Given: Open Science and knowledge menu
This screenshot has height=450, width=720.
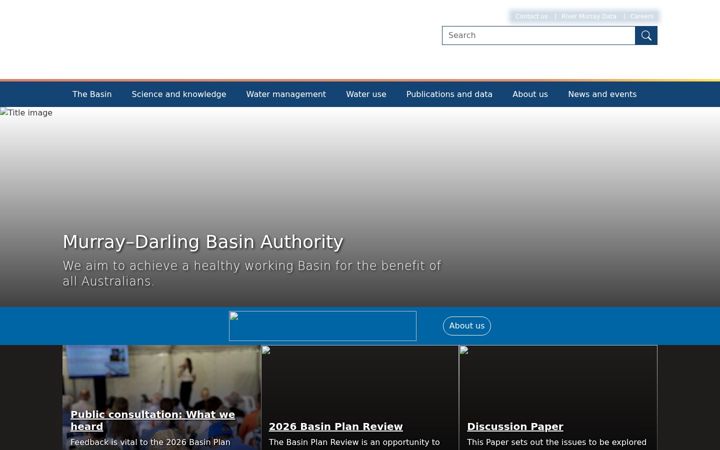Looking at the screenshot, I should pos(179,94).
